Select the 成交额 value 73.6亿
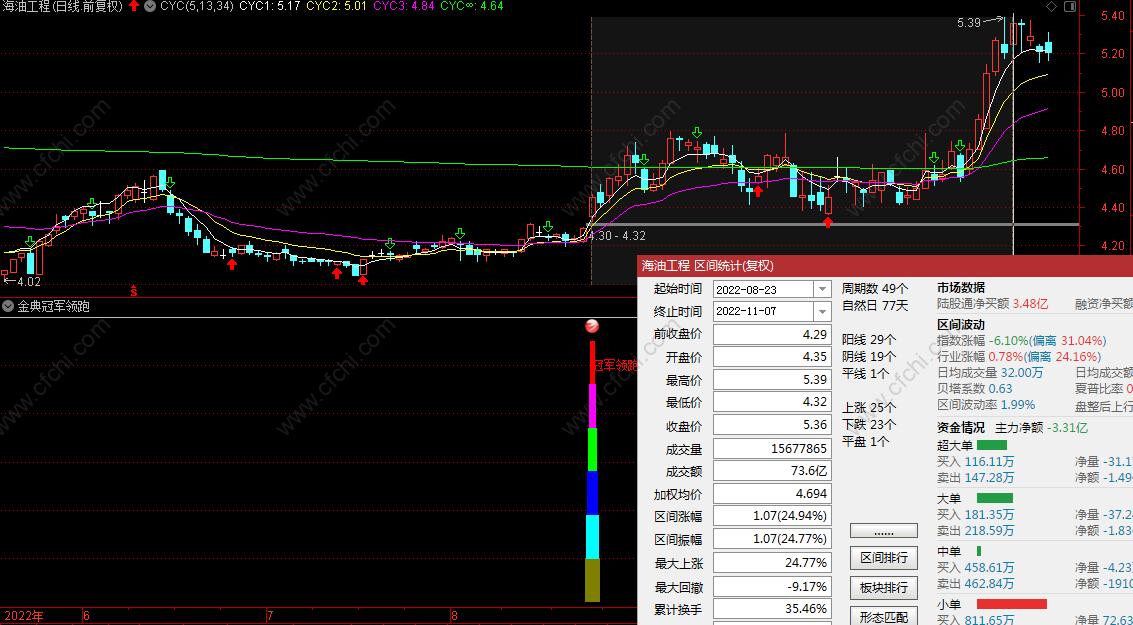The image size is (1133, 625). [x=772, y=471]
